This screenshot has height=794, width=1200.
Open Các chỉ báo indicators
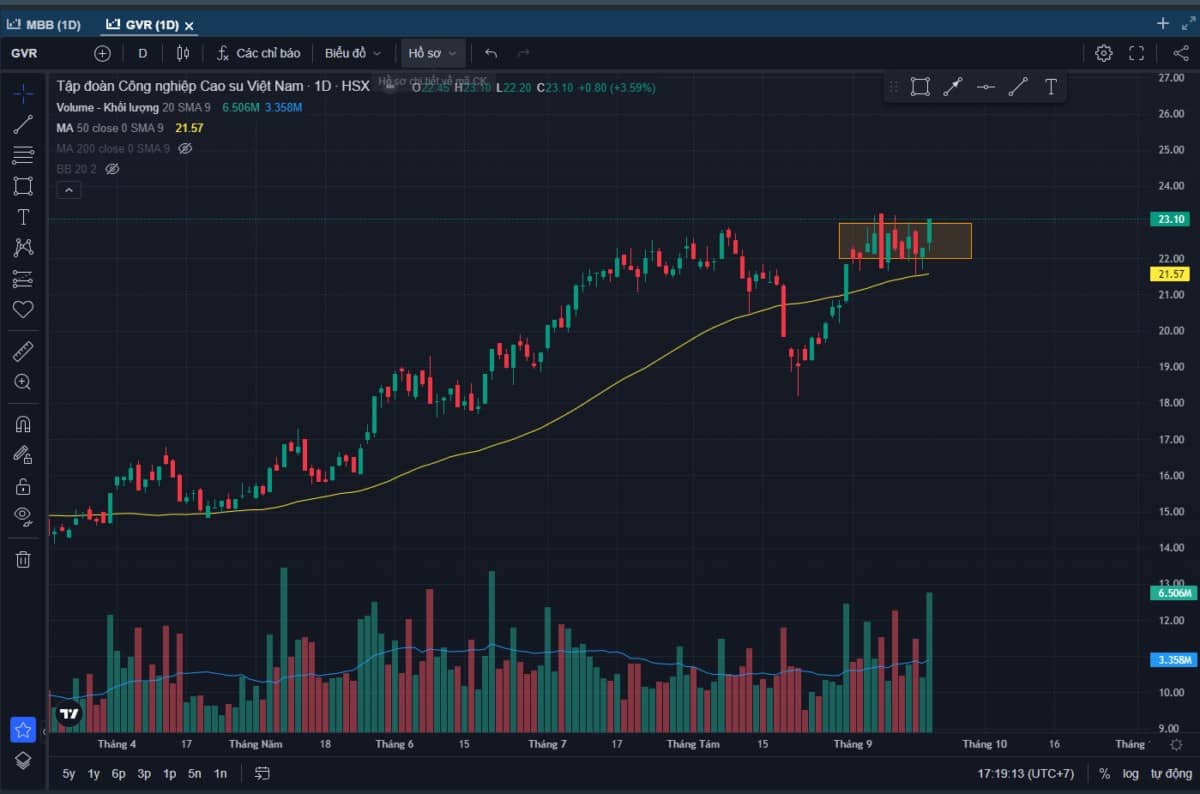point(258,53)
